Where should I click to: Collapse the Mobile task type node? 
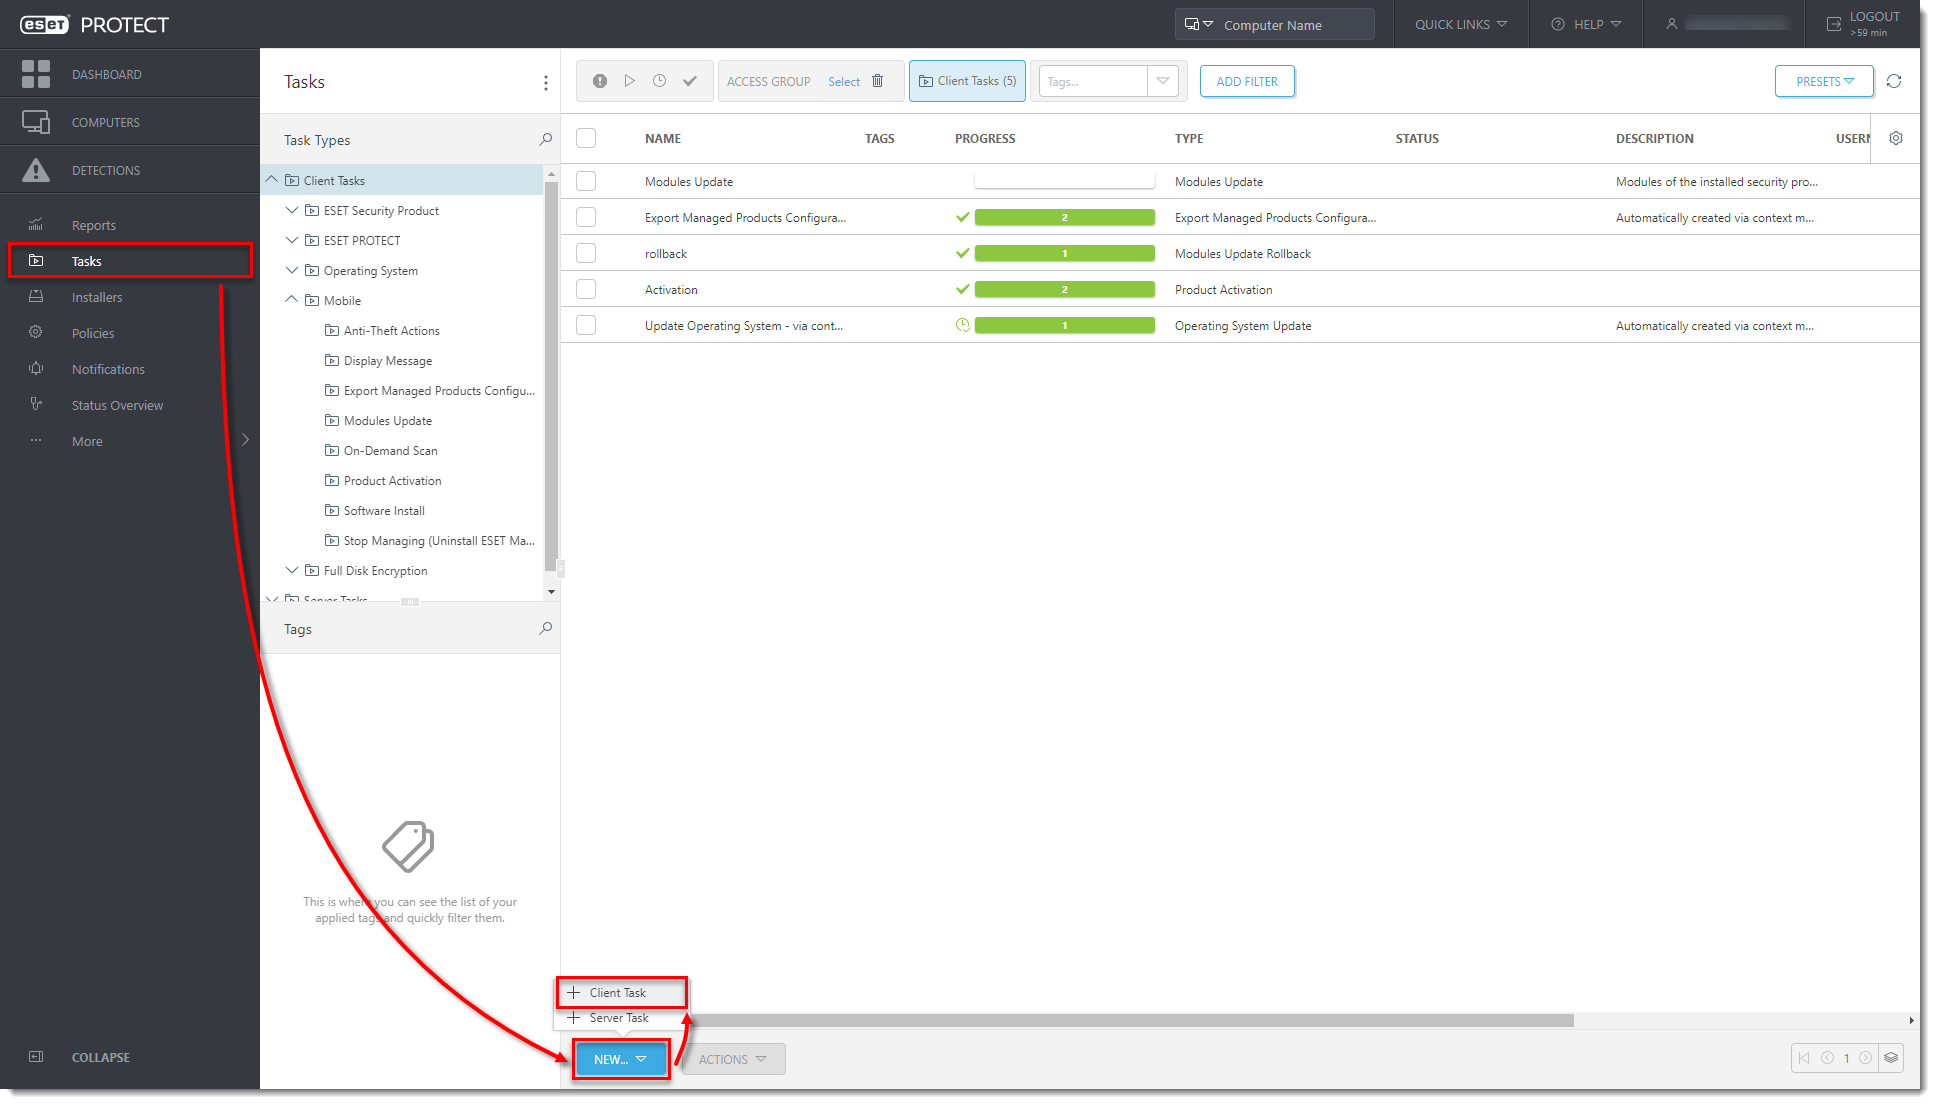(x=292, y=300)
